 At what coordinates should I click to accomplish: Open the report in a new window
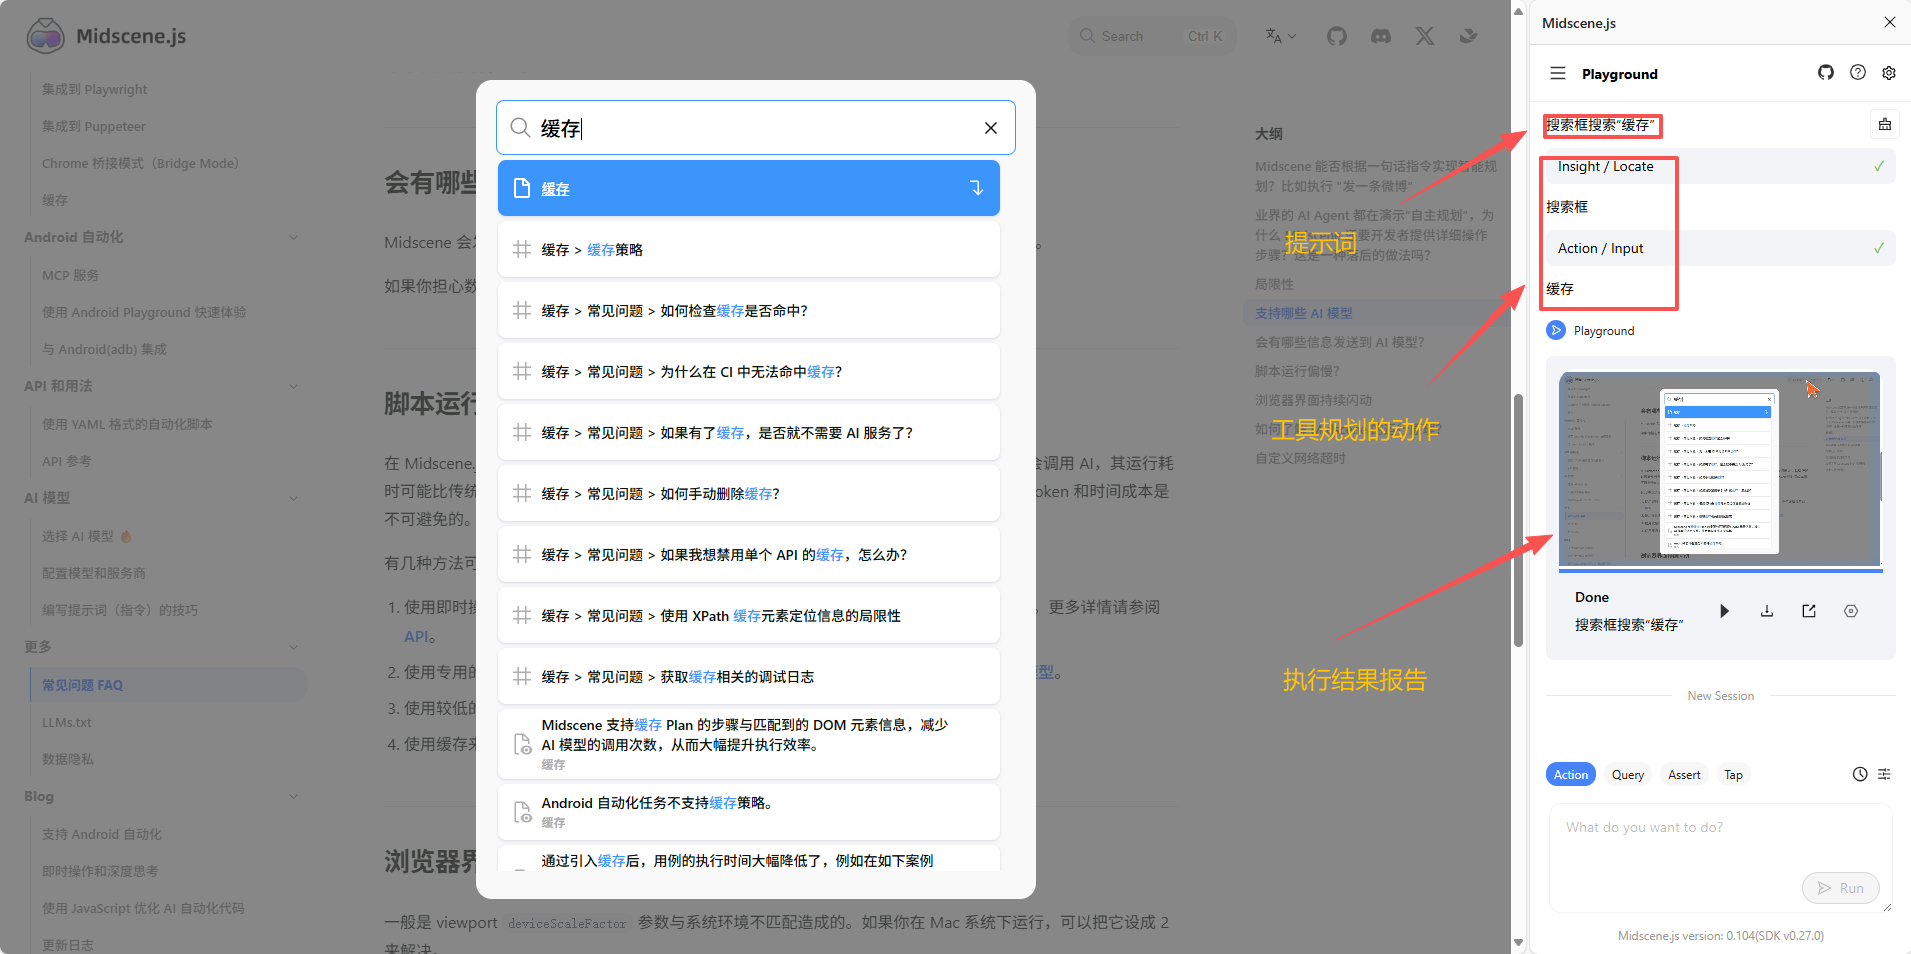(1809, 611)
